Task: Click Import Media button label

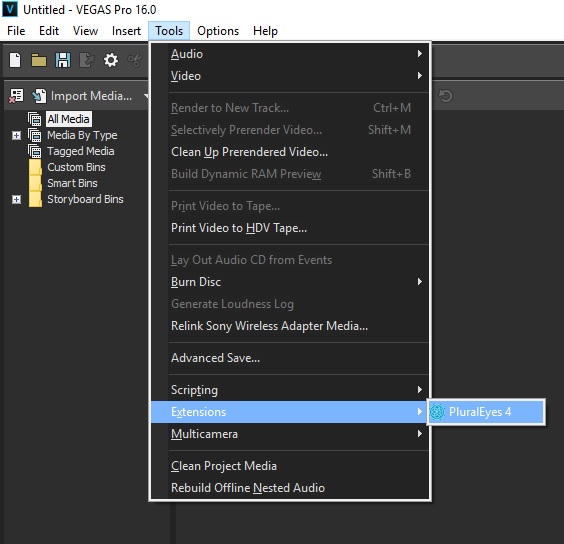Action: (x=91, y=96)
